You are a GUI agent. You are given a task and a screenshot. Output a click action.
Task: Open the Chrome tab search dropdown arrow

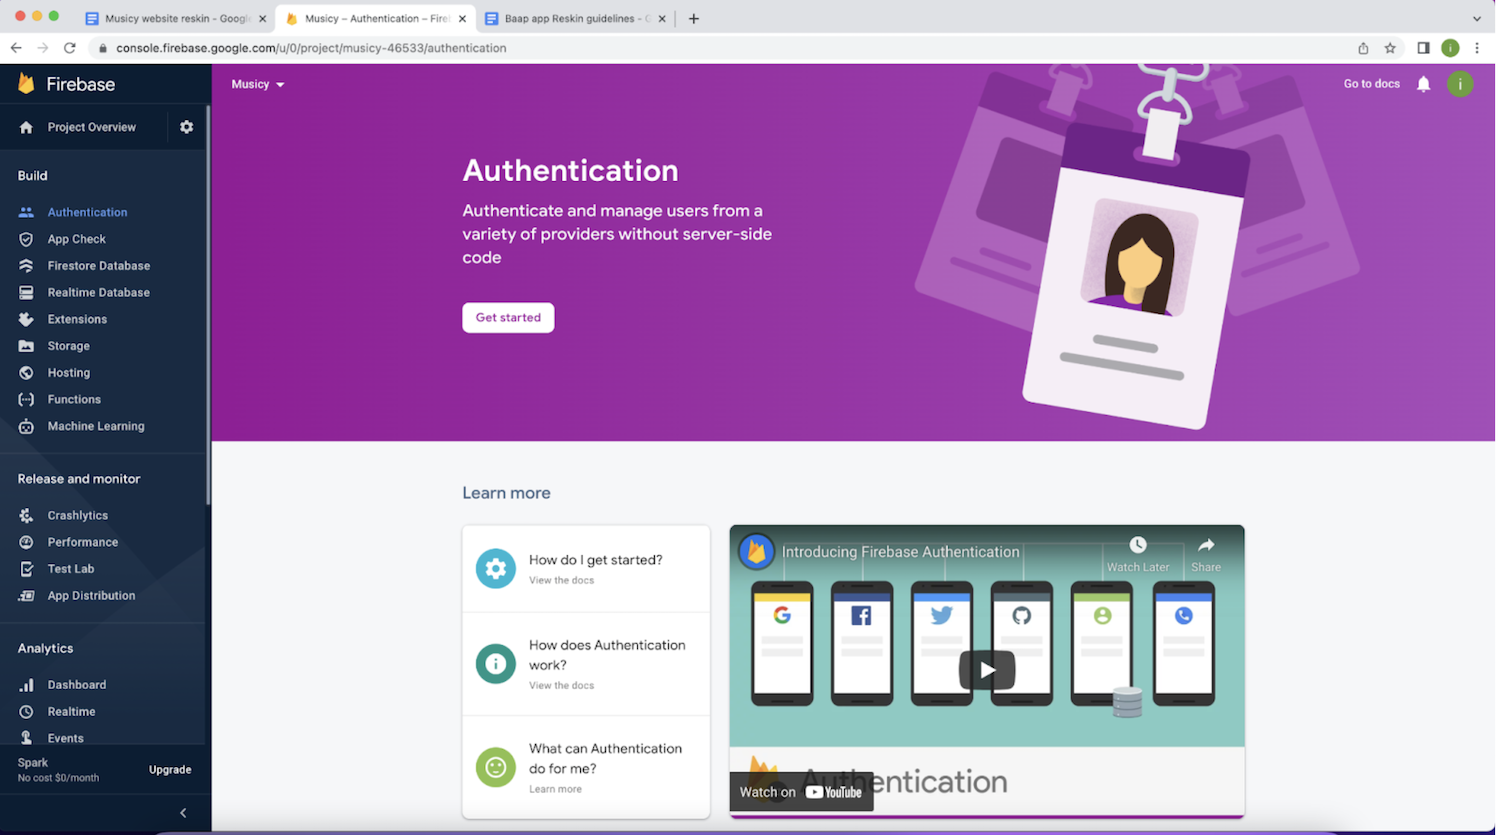pyautogui.click(x=1477, y=18)
